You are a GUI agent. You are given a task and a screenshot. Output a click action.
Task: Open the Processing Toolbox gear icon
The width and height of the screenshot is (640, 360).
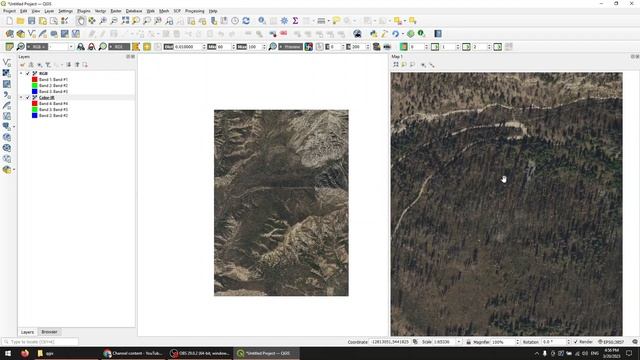click(284, 20)
